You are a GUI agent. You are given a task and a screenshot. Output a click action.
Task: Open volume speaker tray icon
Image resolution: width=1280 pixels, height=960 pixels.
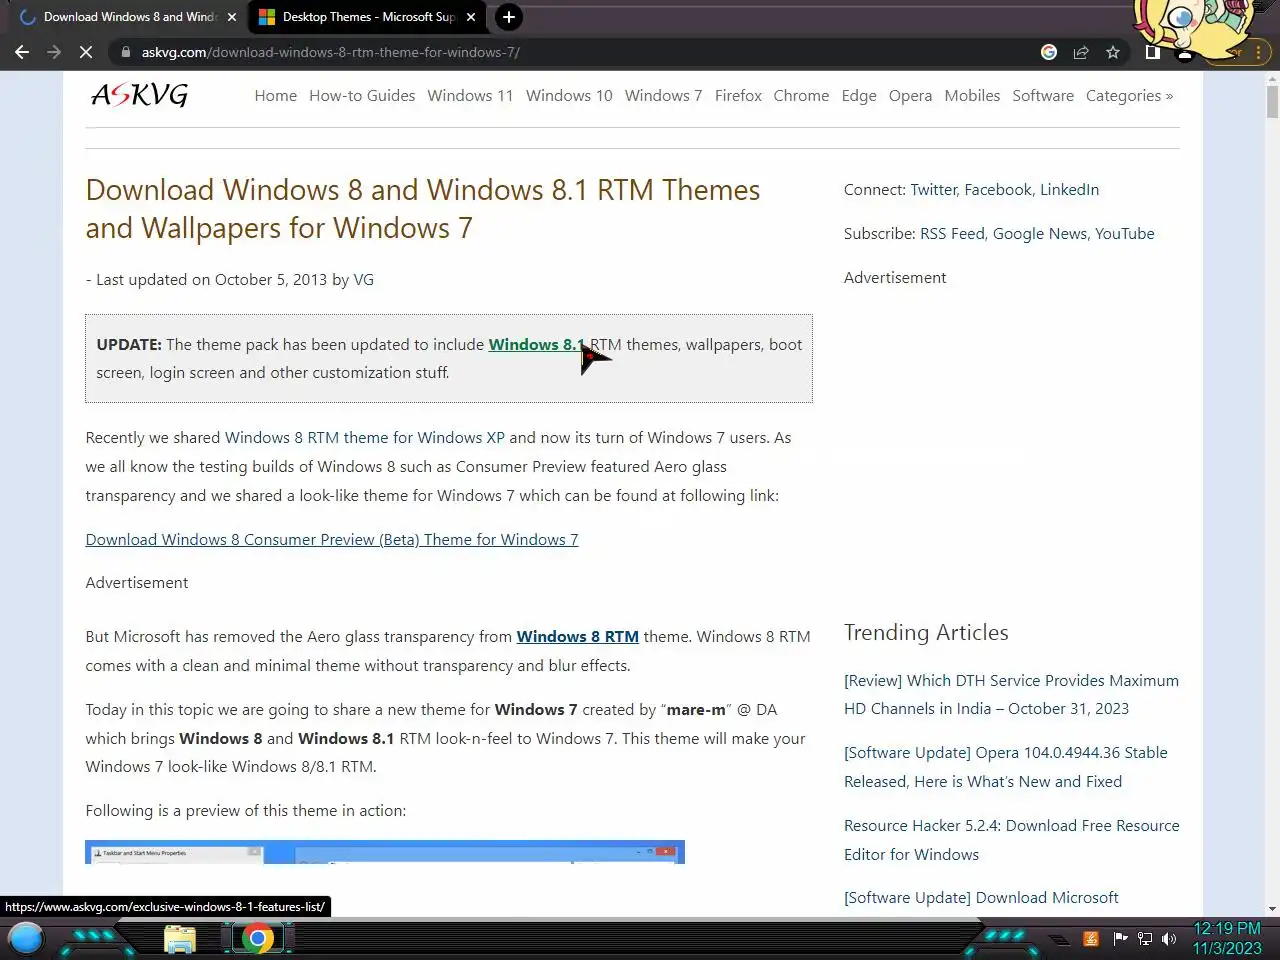1169,939
